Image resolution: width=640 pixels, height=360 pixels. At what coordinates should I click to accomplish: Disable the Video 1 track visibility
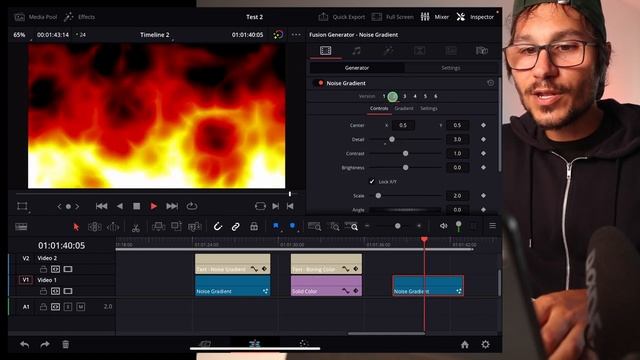(68, 291)
